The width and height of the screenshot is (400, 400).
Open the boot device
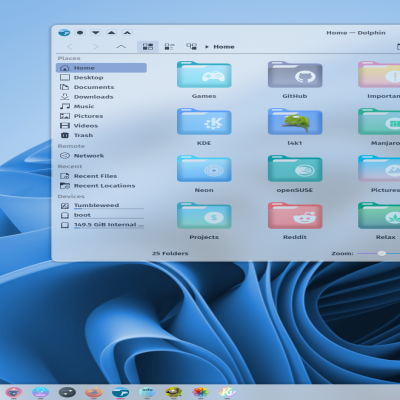pyautogui.click(x=101, y=215)
